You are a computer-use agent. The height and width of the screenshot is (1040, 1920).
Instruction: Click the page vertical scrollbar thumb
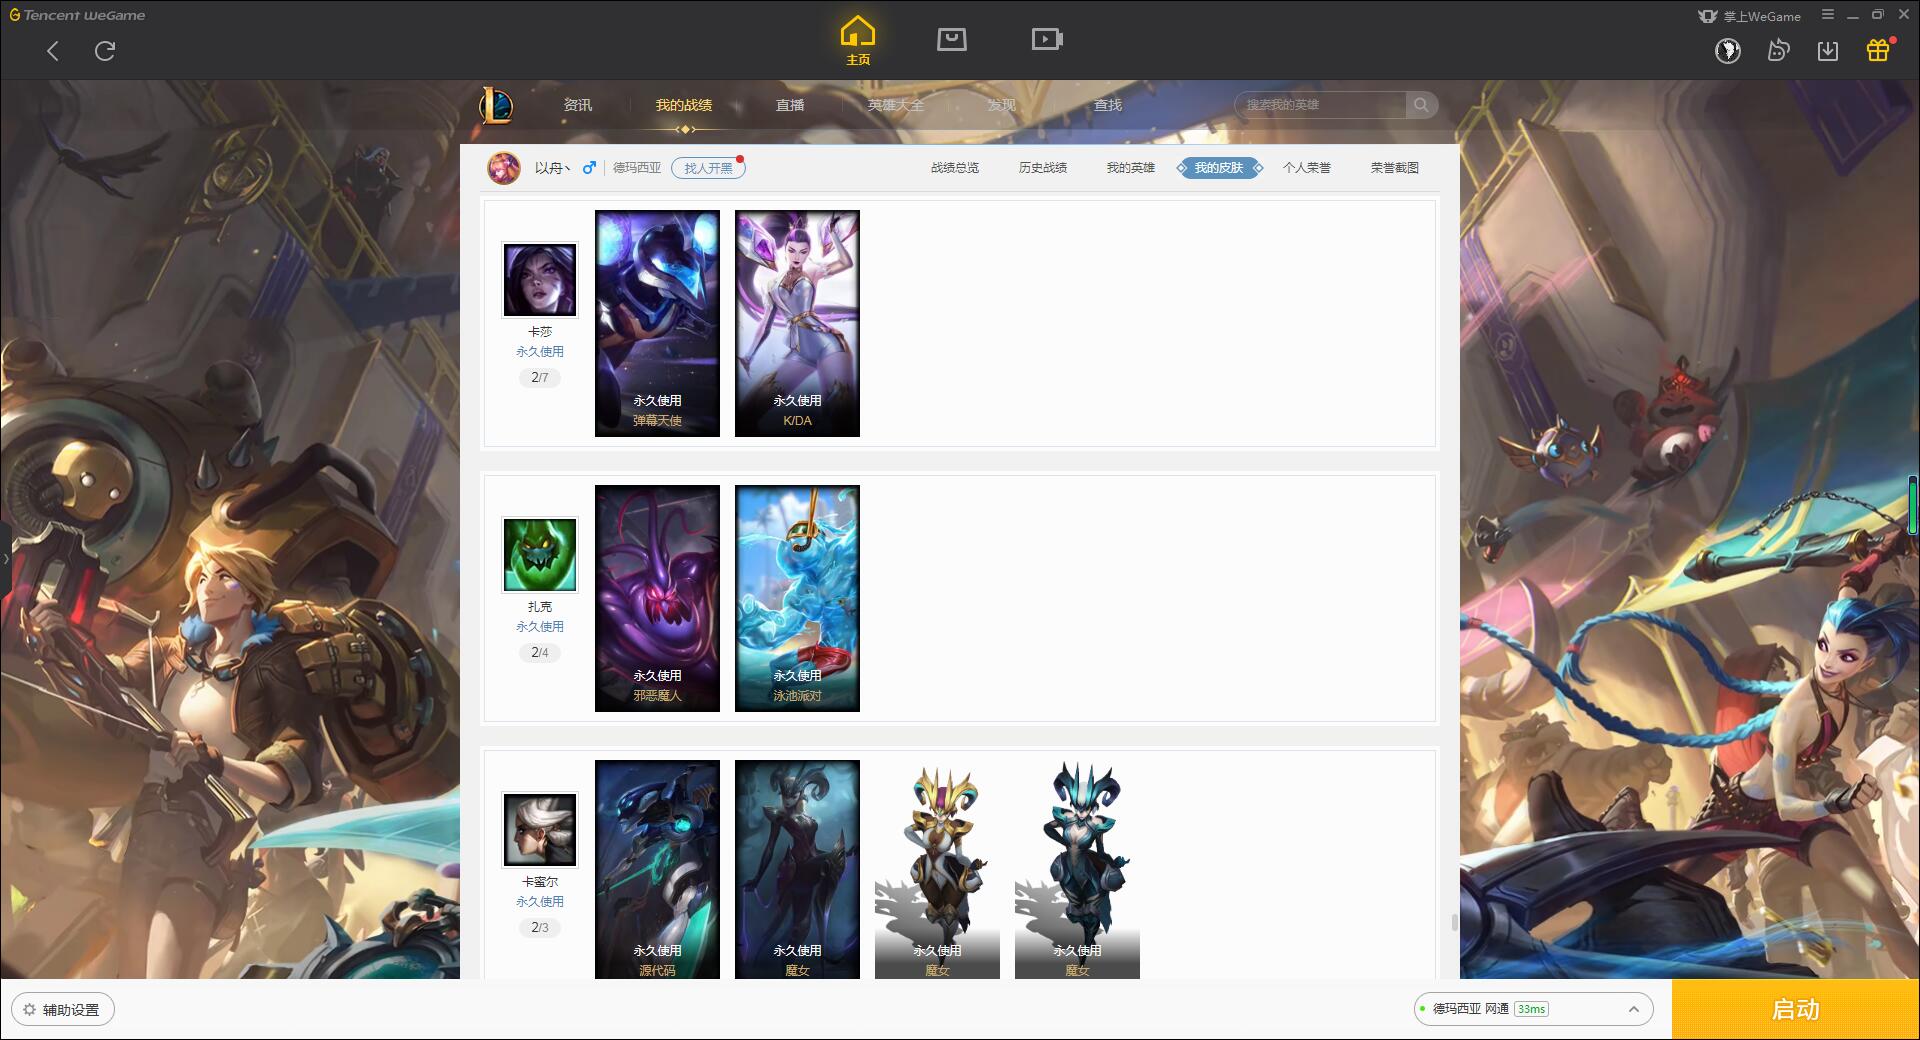click(x=1454, y=922)
